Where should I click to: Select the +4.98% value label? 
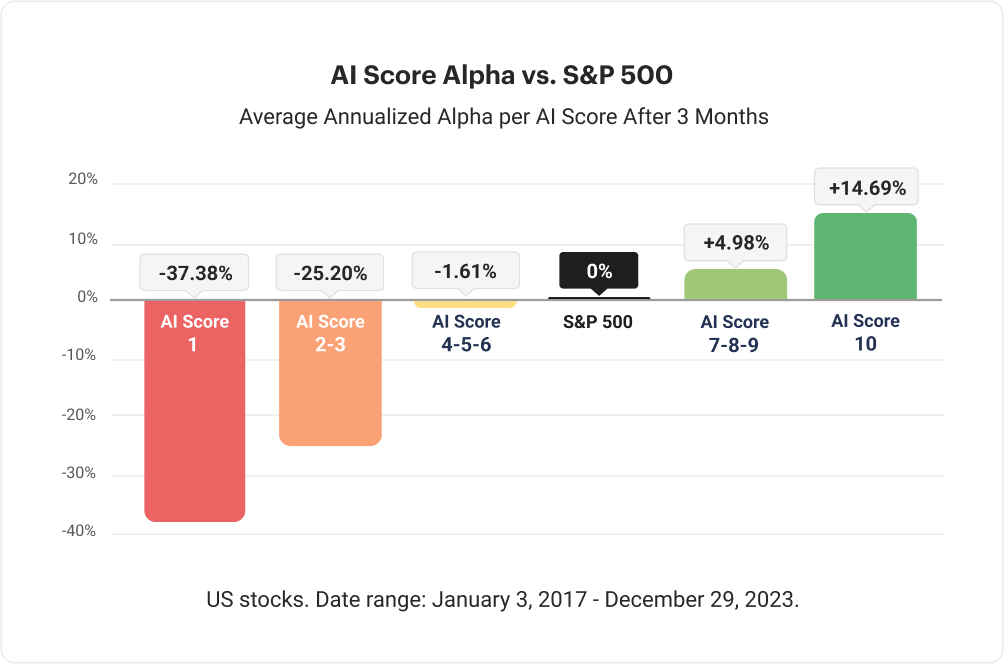tap(735, 242)
